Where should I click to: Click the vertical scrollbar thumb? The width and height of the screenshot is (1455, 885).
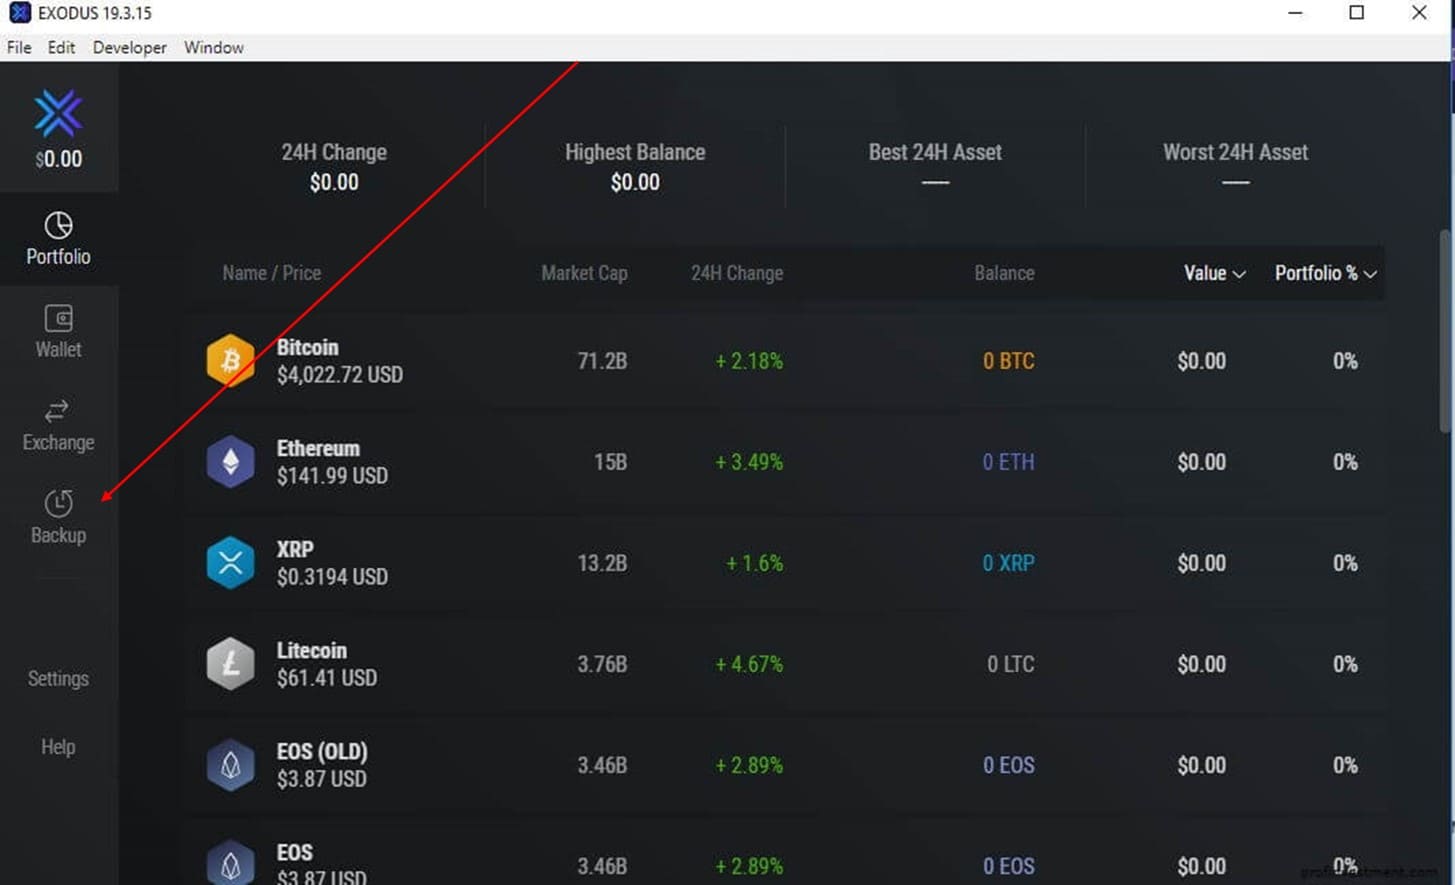1445,330
